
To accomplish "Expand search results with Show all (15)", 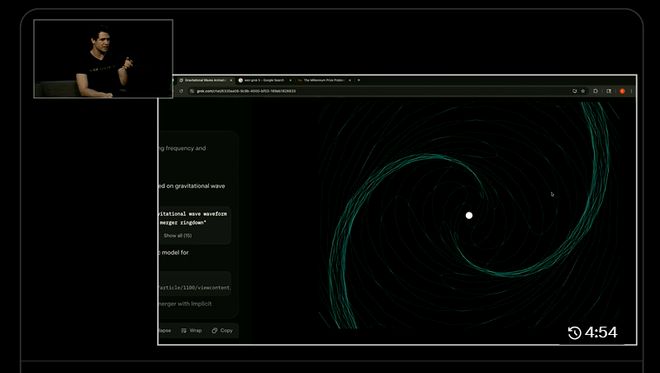I will point(178,235).
